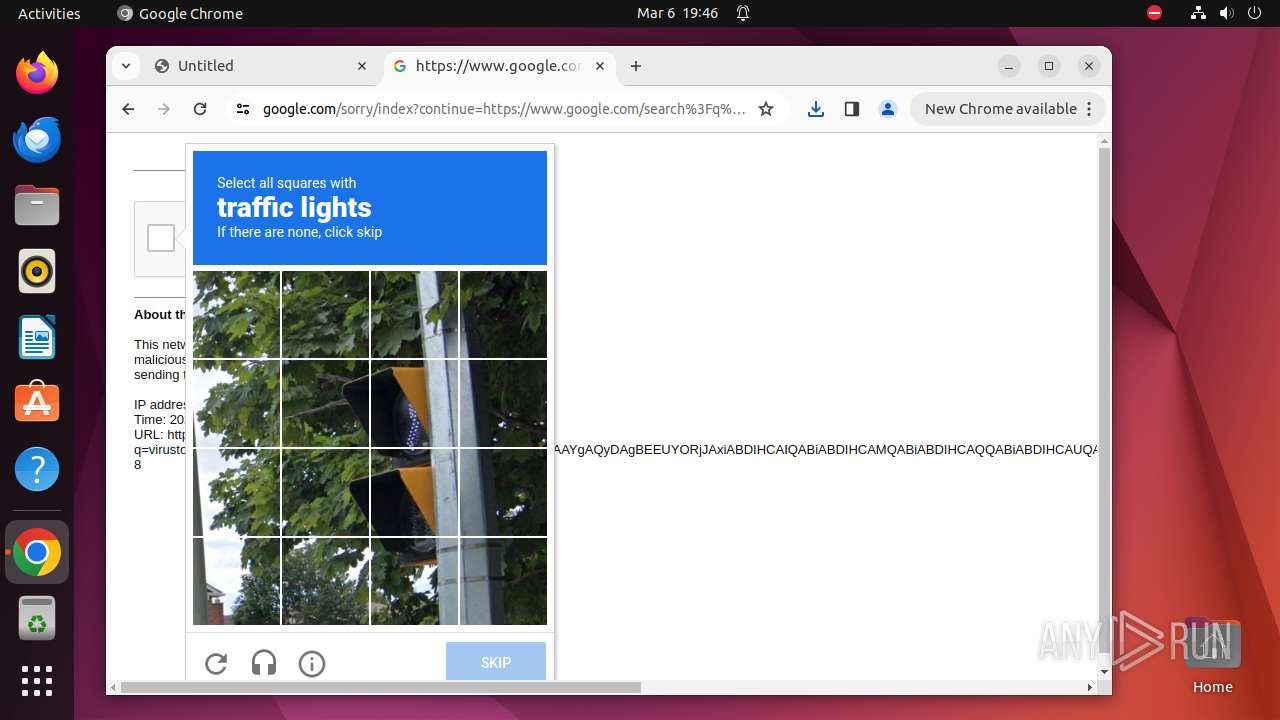Open Files manager from dock
1280x720 pixels.
[37, 205]
